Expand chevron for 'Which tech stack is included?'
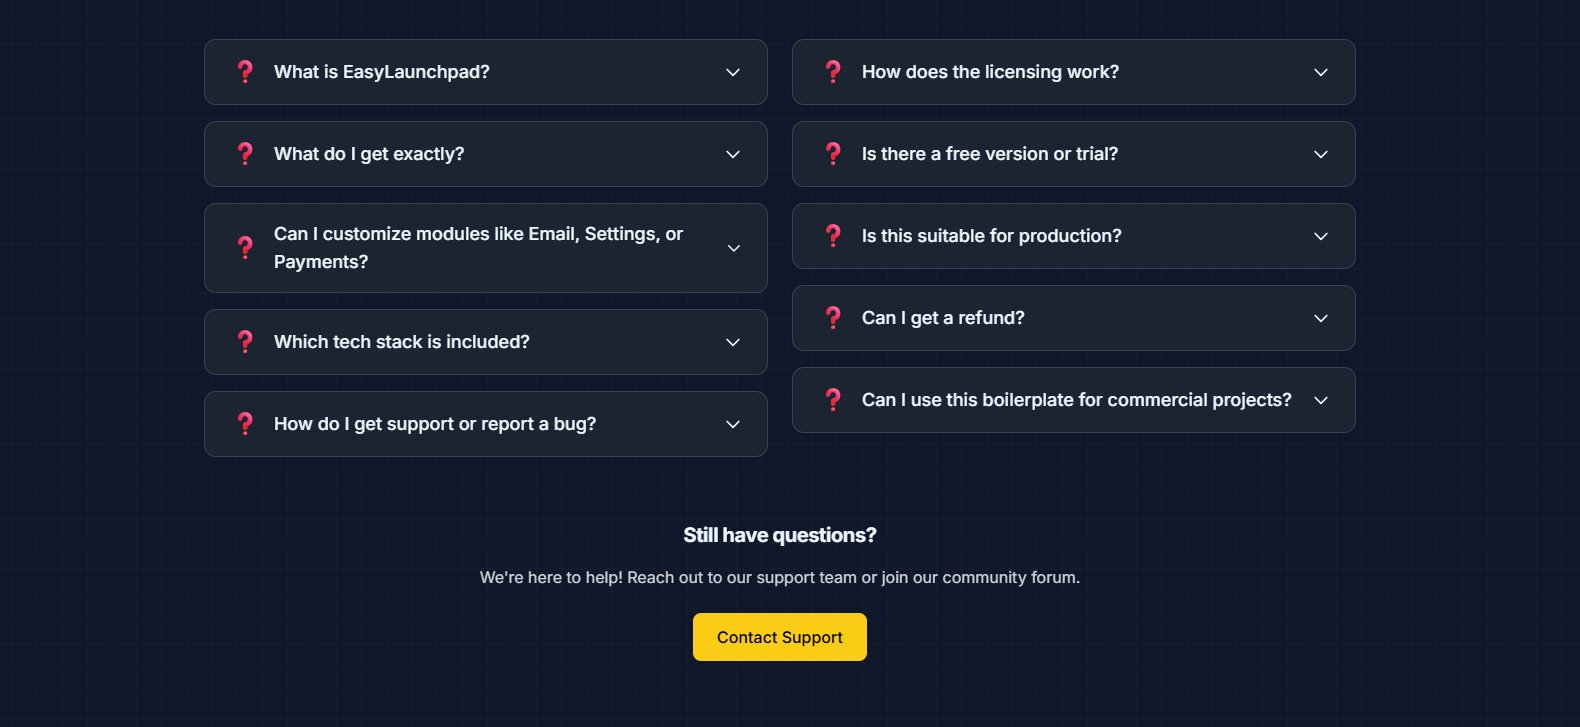This screenshot has width=1580, height=727. tap(733, 342)
